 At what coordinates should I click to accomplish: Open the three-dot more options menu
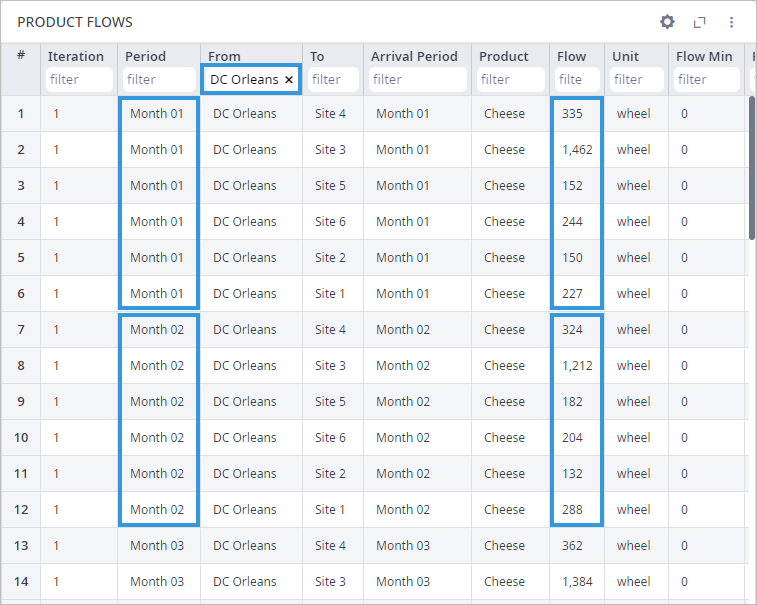(731, 22)
